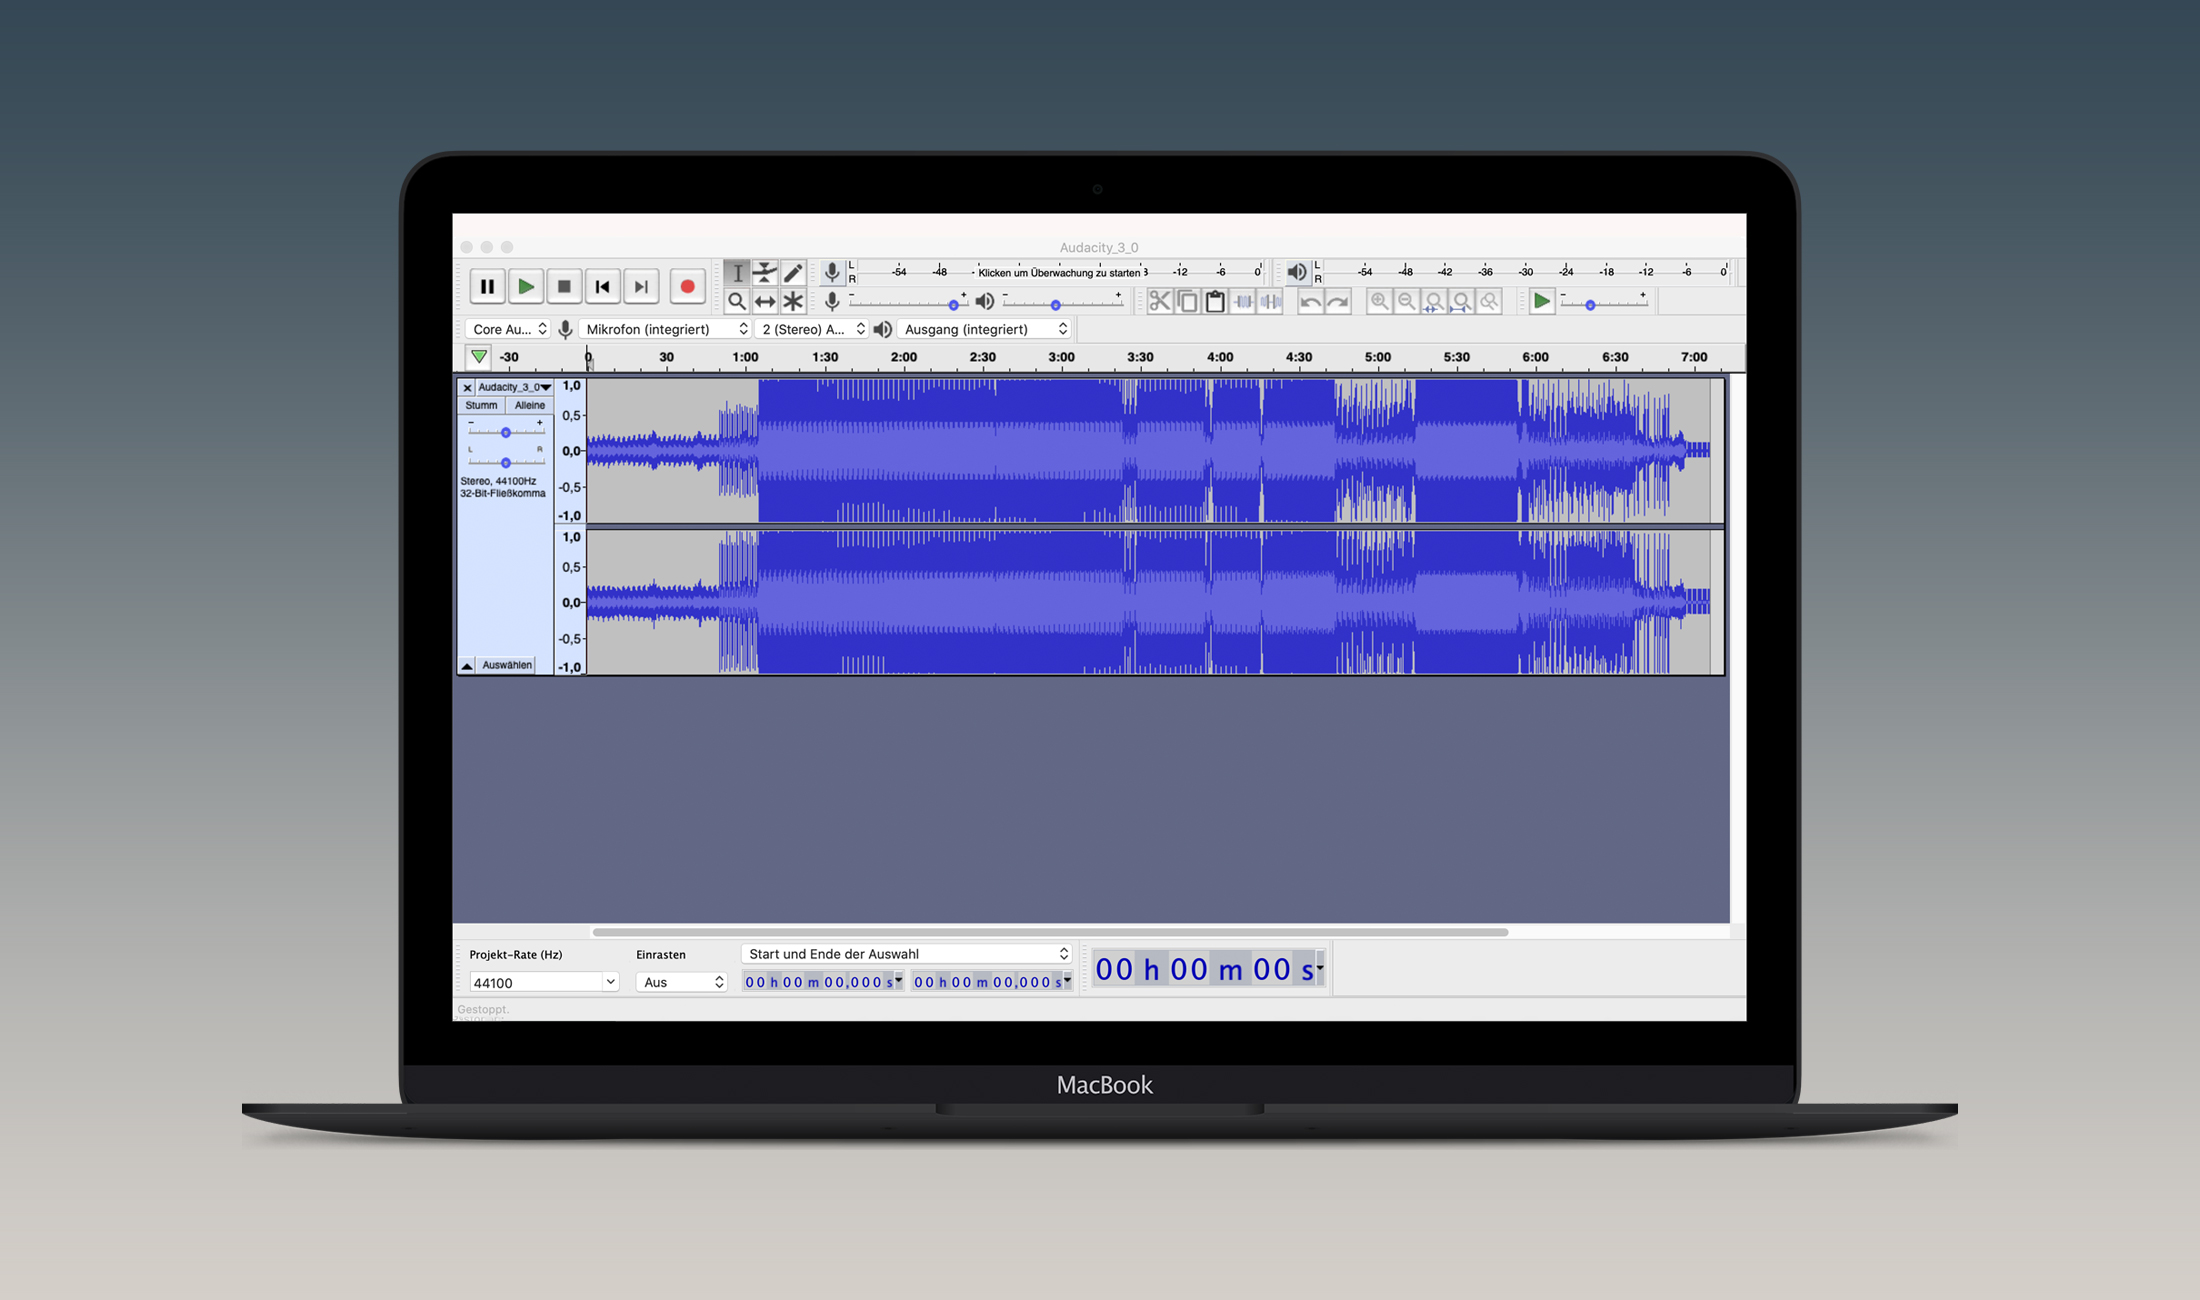Select the Draw tool

(793, 272)
